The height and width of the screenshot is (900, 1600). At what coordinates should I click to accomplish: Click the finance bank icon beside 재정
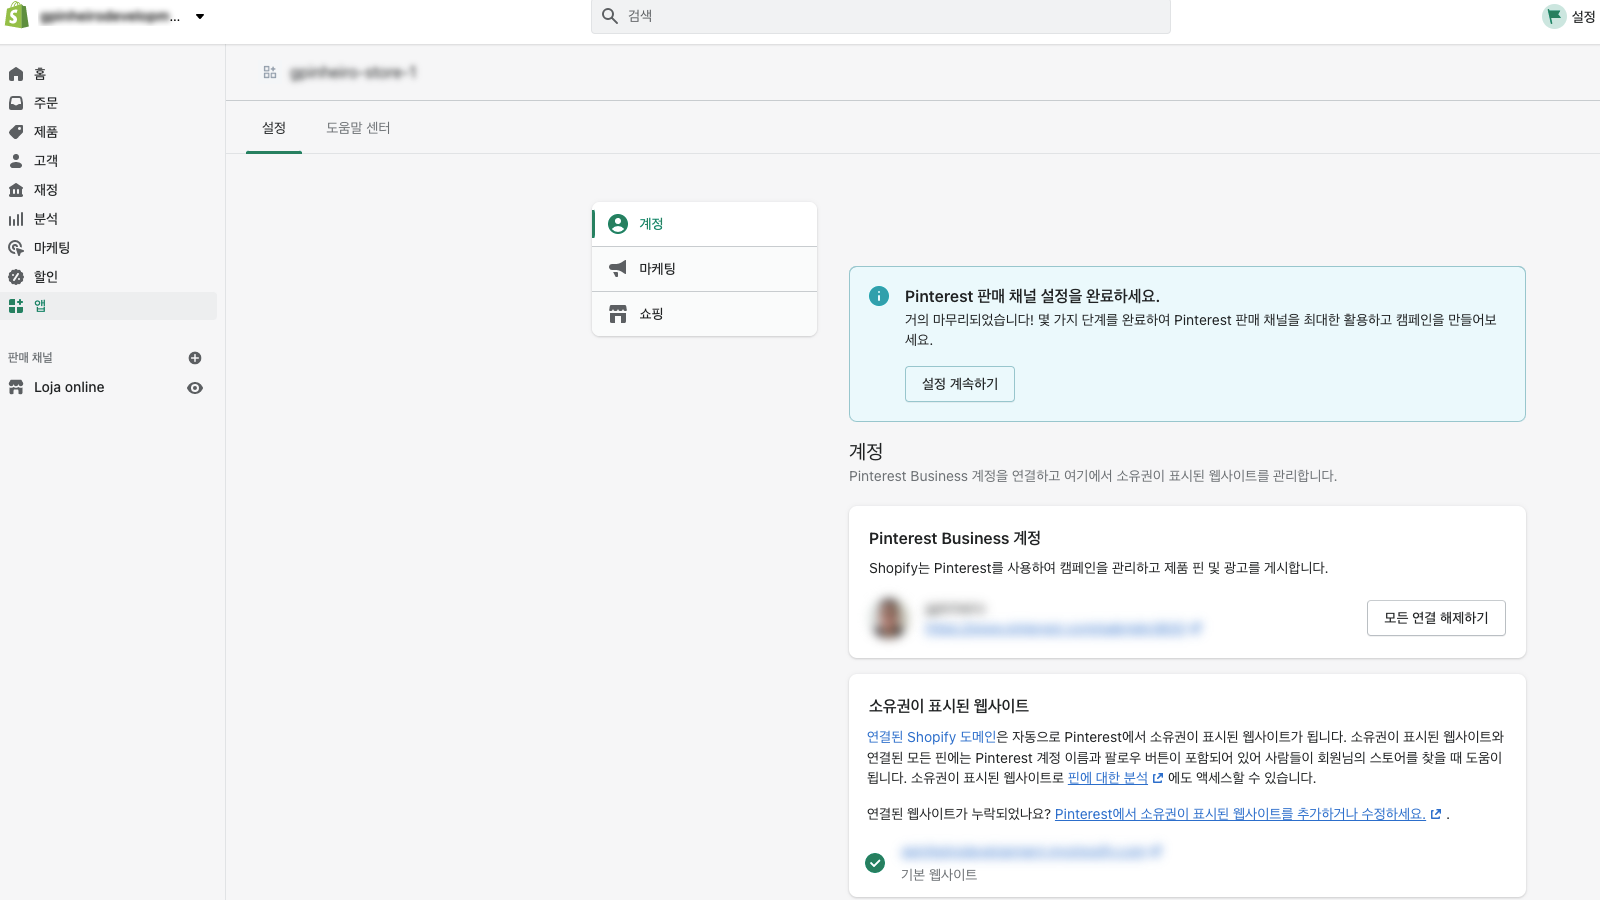16,190
